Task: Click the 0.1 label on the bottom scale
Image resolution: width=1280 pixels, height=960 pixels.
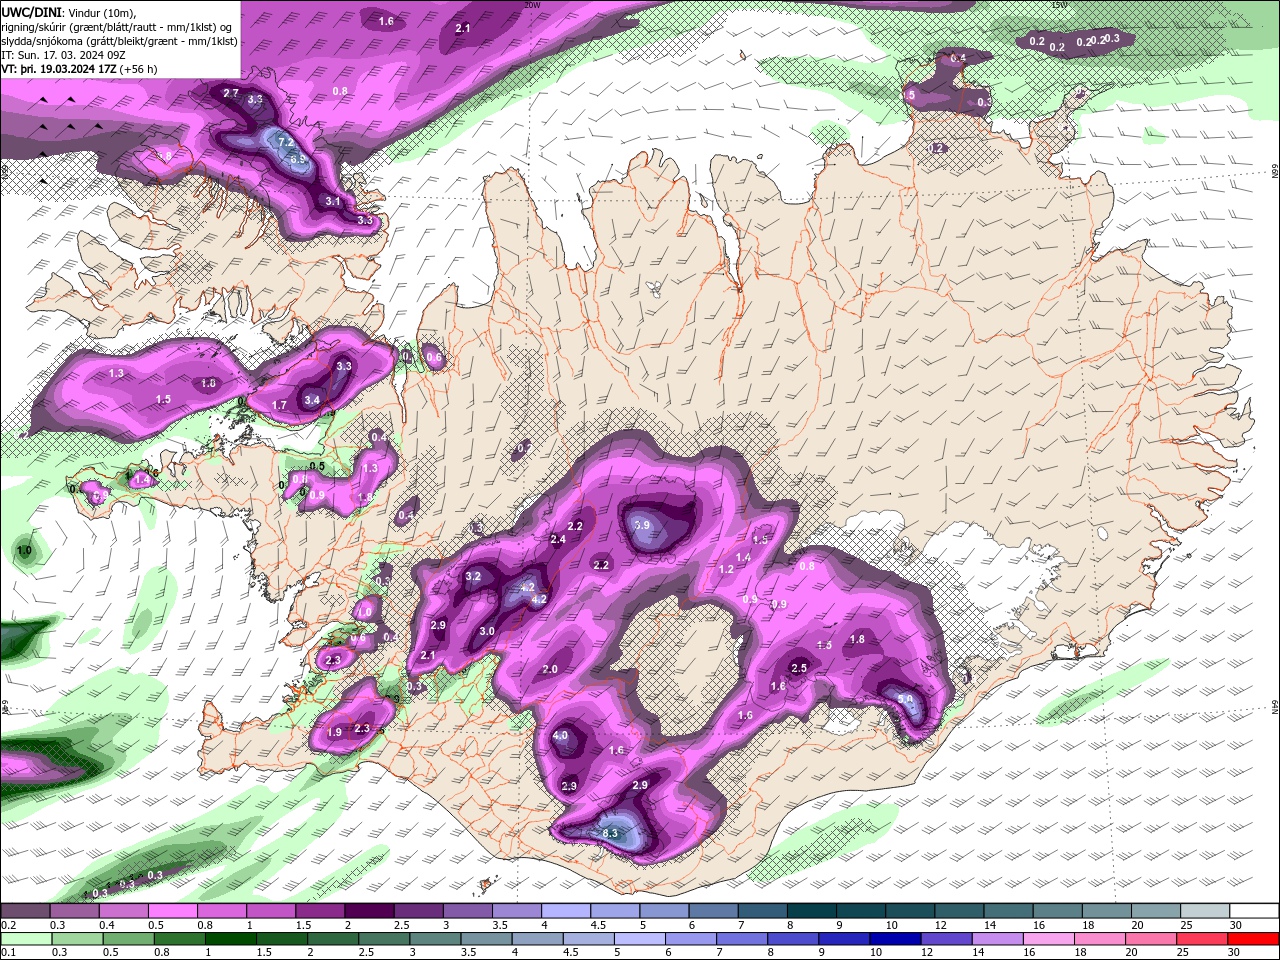Action: point(8,953)
